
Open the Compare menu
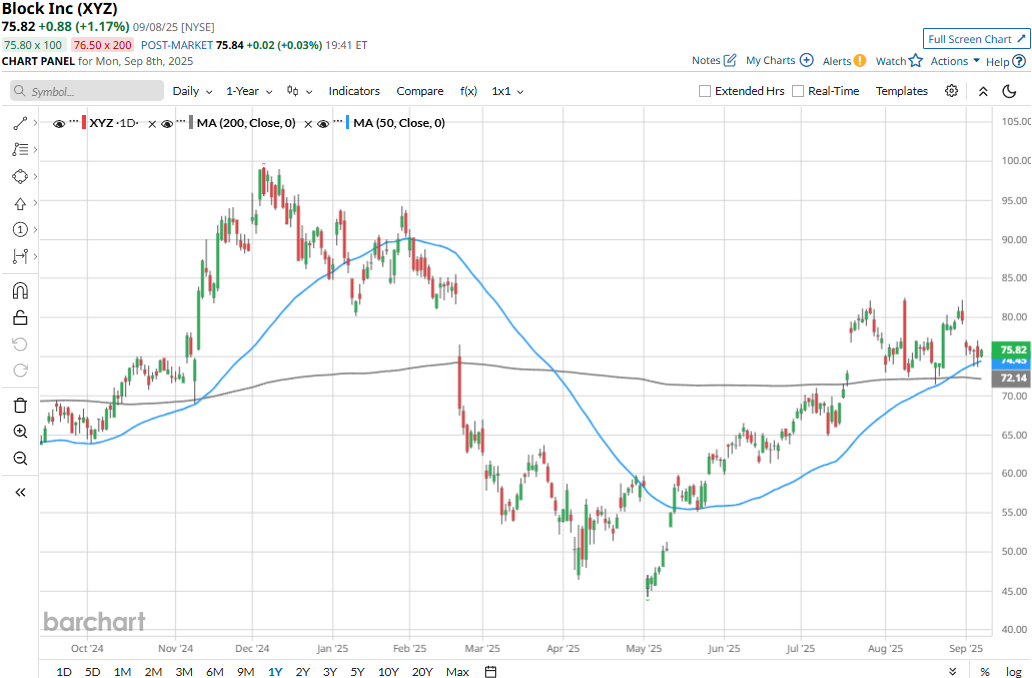coord(420,91)
